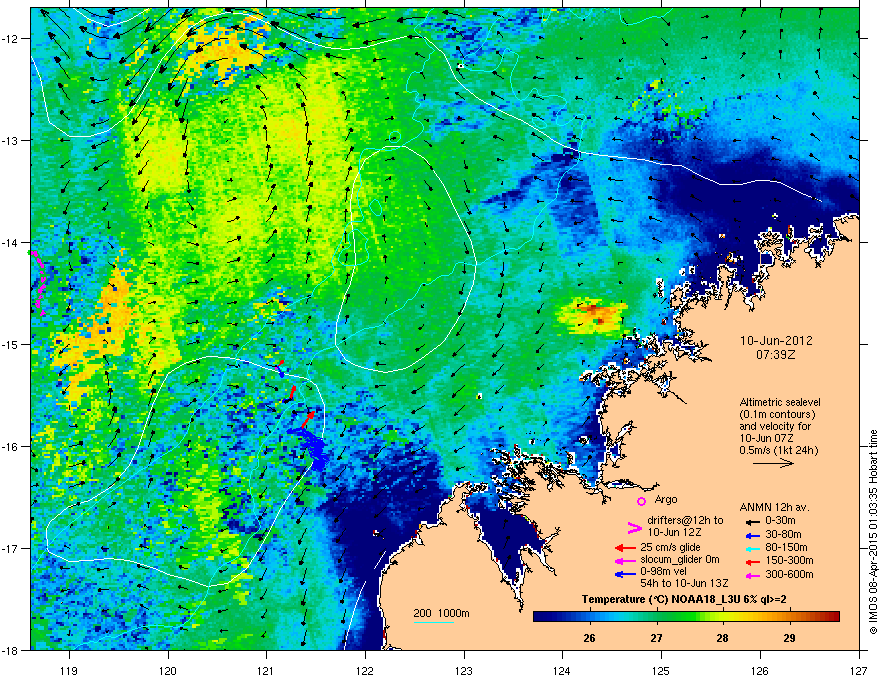The width and height of the screenshot is (880, 680).
Task: Click the blue ANMN arrow for 30-80m
Action: pyautogui.click(x=751, y=534)
